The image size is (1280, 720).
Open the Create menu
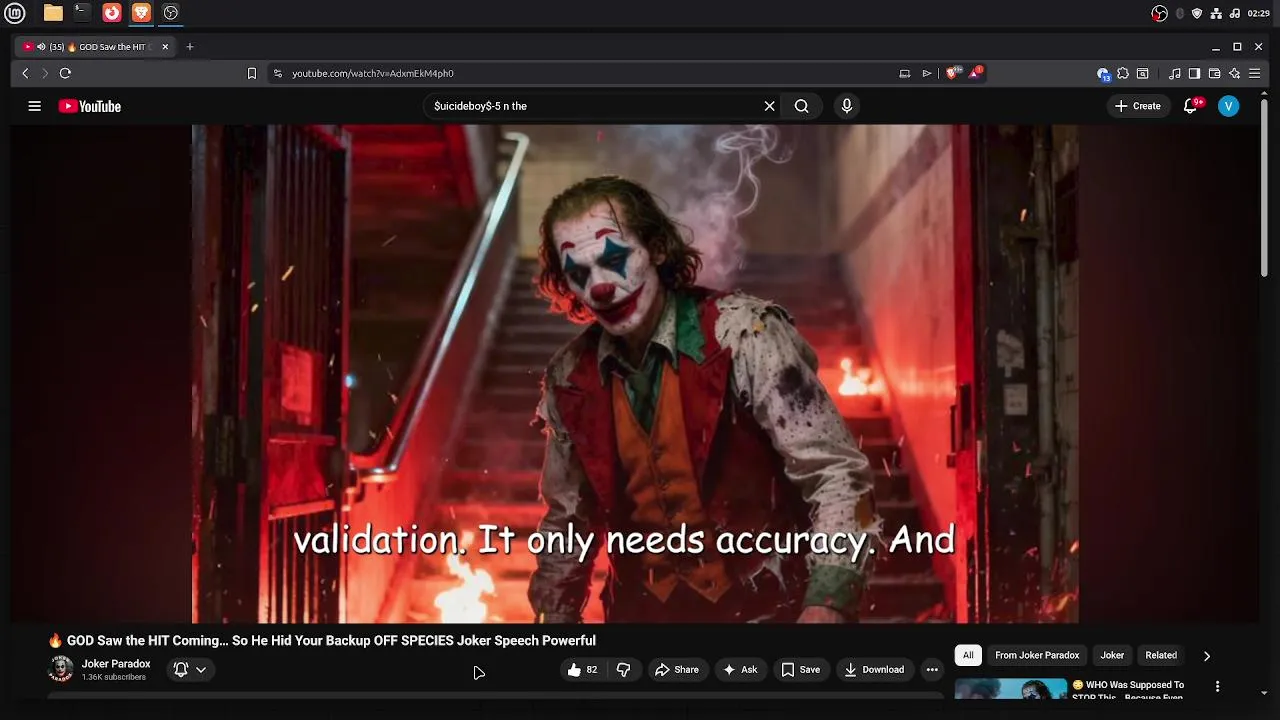(1138, 106)
